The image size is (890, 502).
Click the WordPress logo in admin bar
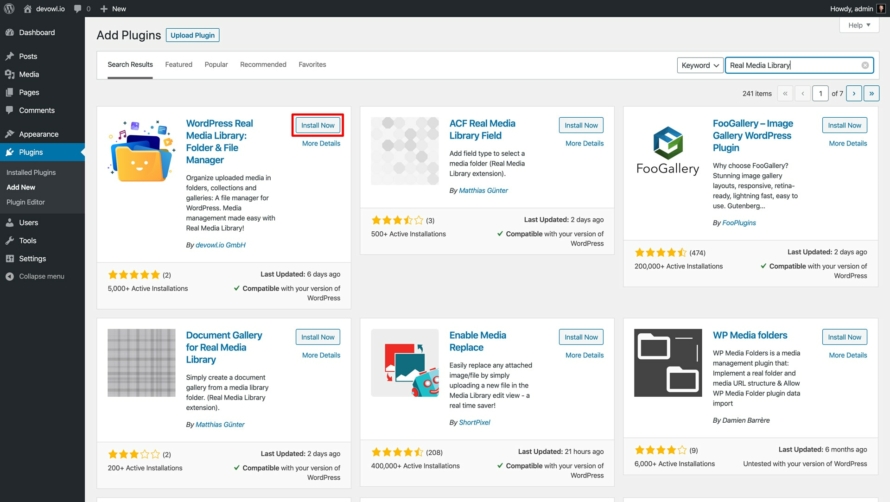coord(11,8)
